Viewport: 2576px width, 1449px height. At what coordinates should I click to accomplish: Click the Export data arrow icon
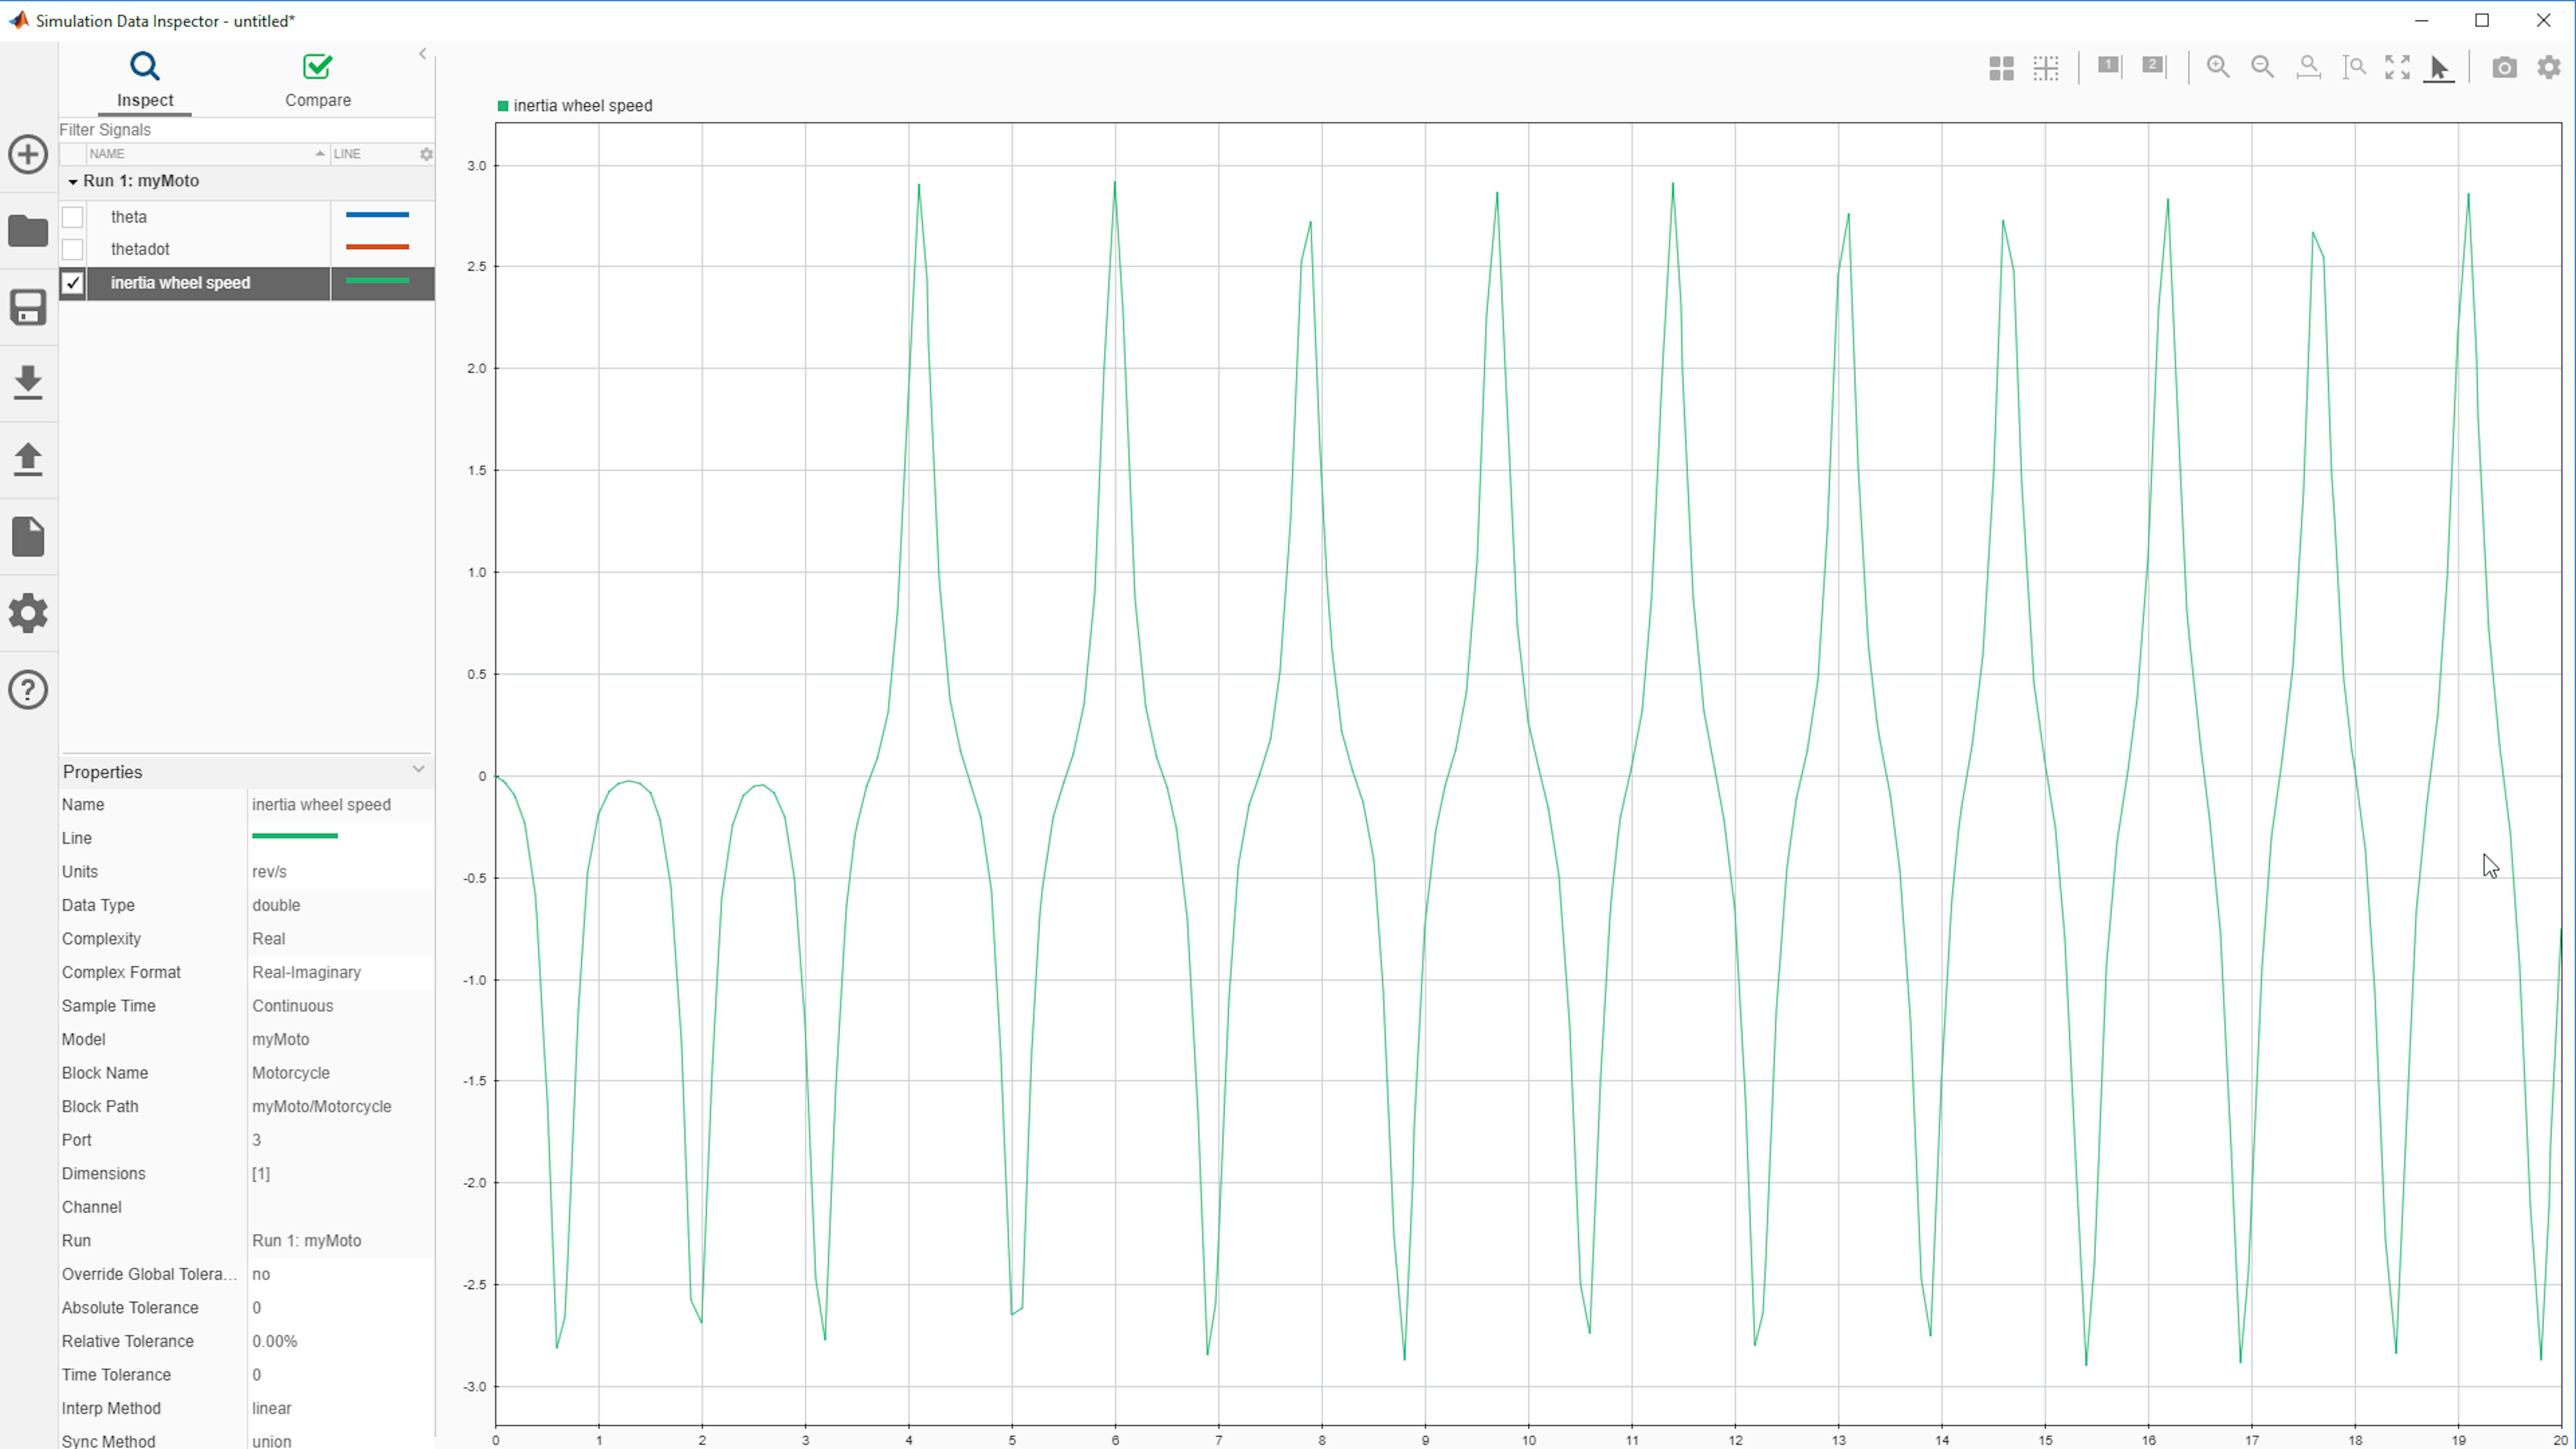28,460
